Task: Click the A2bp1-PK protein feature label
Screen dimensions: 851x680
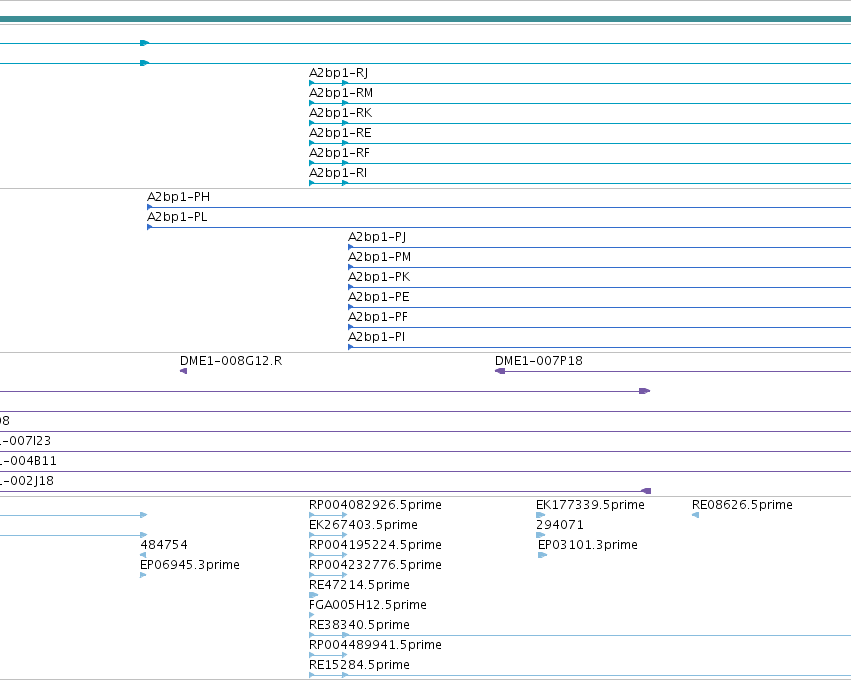Action: (x=379, y=277)
